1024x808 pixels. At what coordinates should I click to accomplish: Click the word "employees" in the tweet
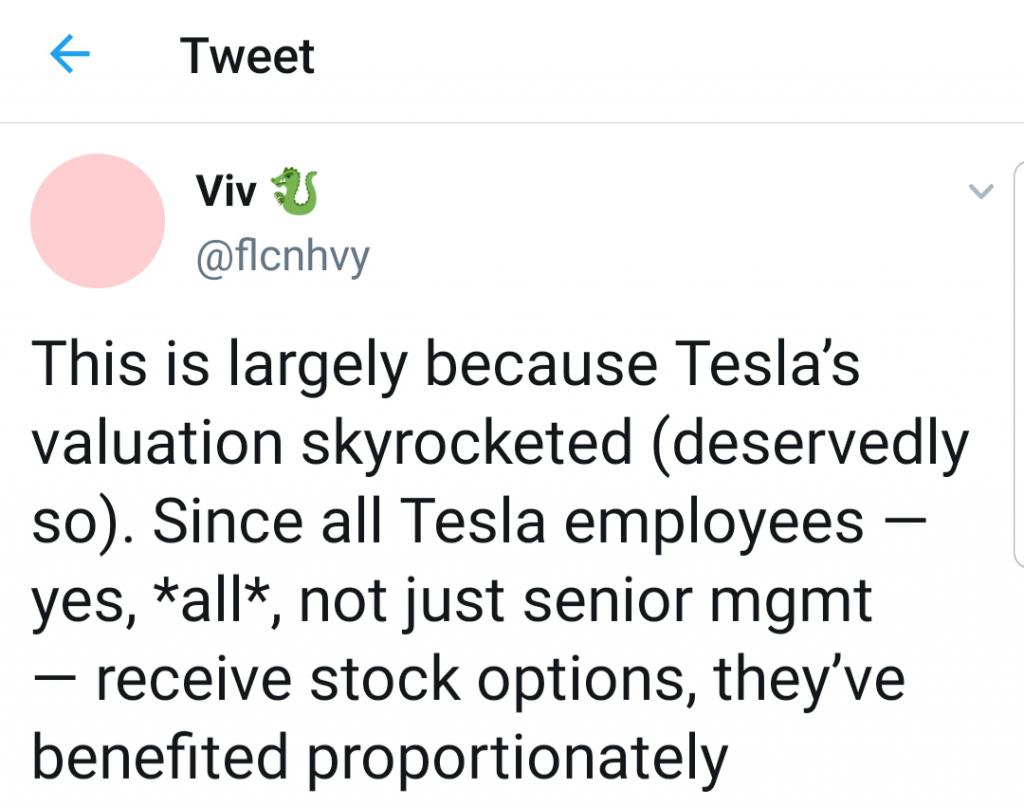(x=714, y=523)
